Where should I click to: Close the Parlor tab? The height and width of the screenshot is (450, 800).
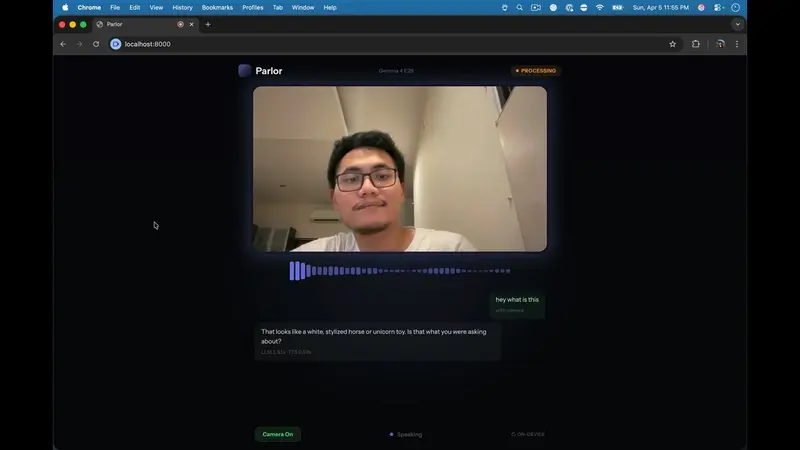191,24
